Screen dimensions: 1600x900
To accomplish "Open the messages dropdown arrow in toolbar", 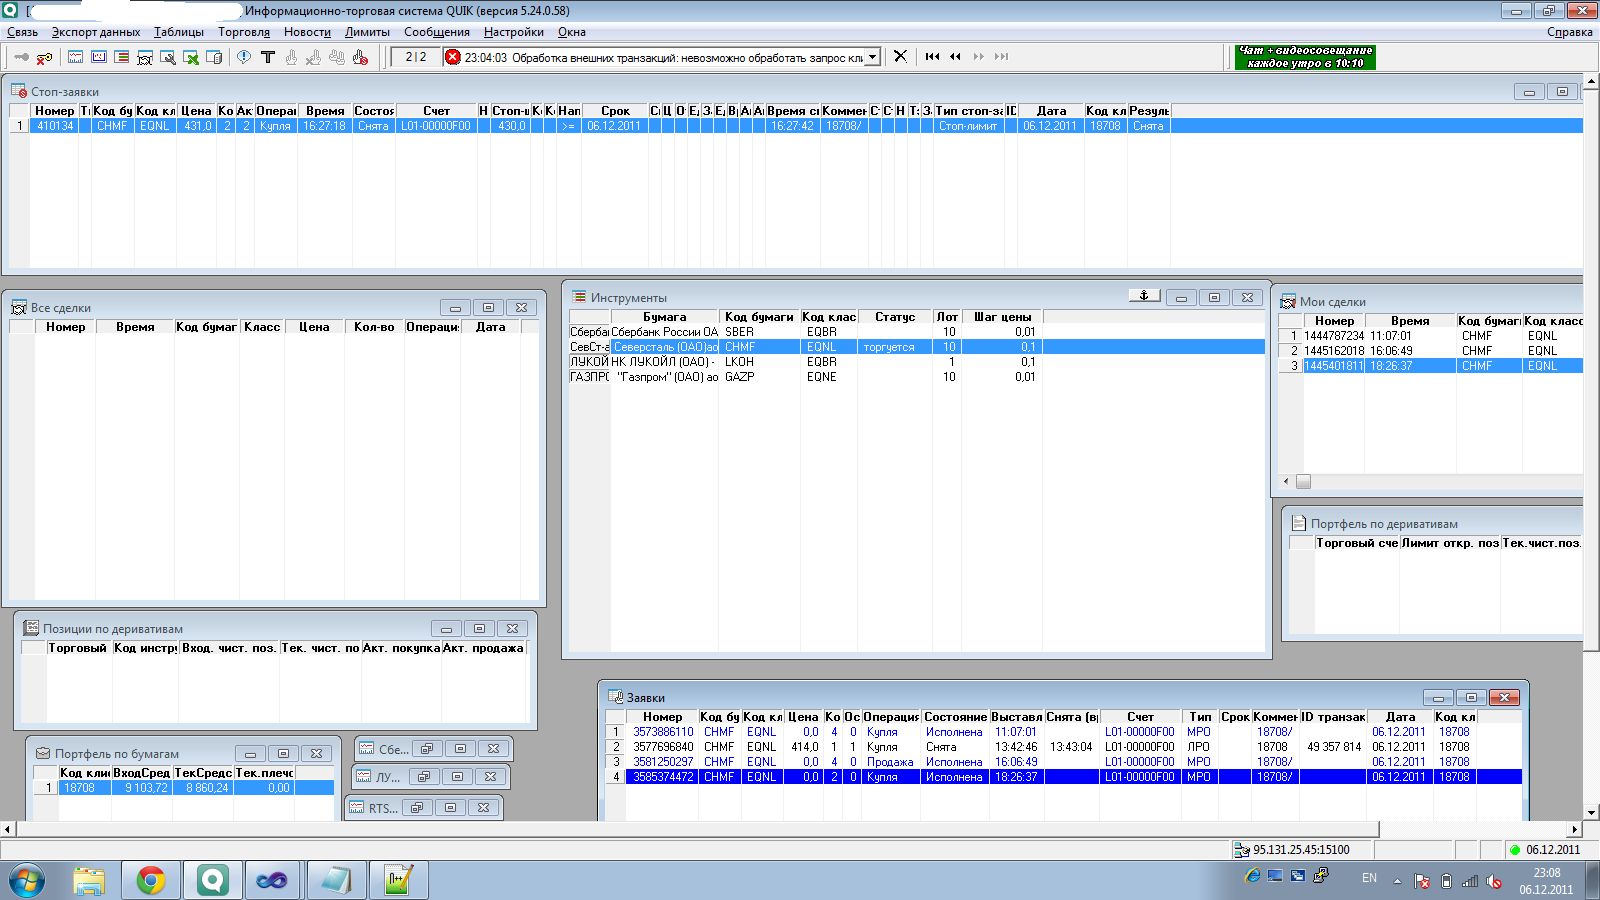I will (x=872, y=57).
